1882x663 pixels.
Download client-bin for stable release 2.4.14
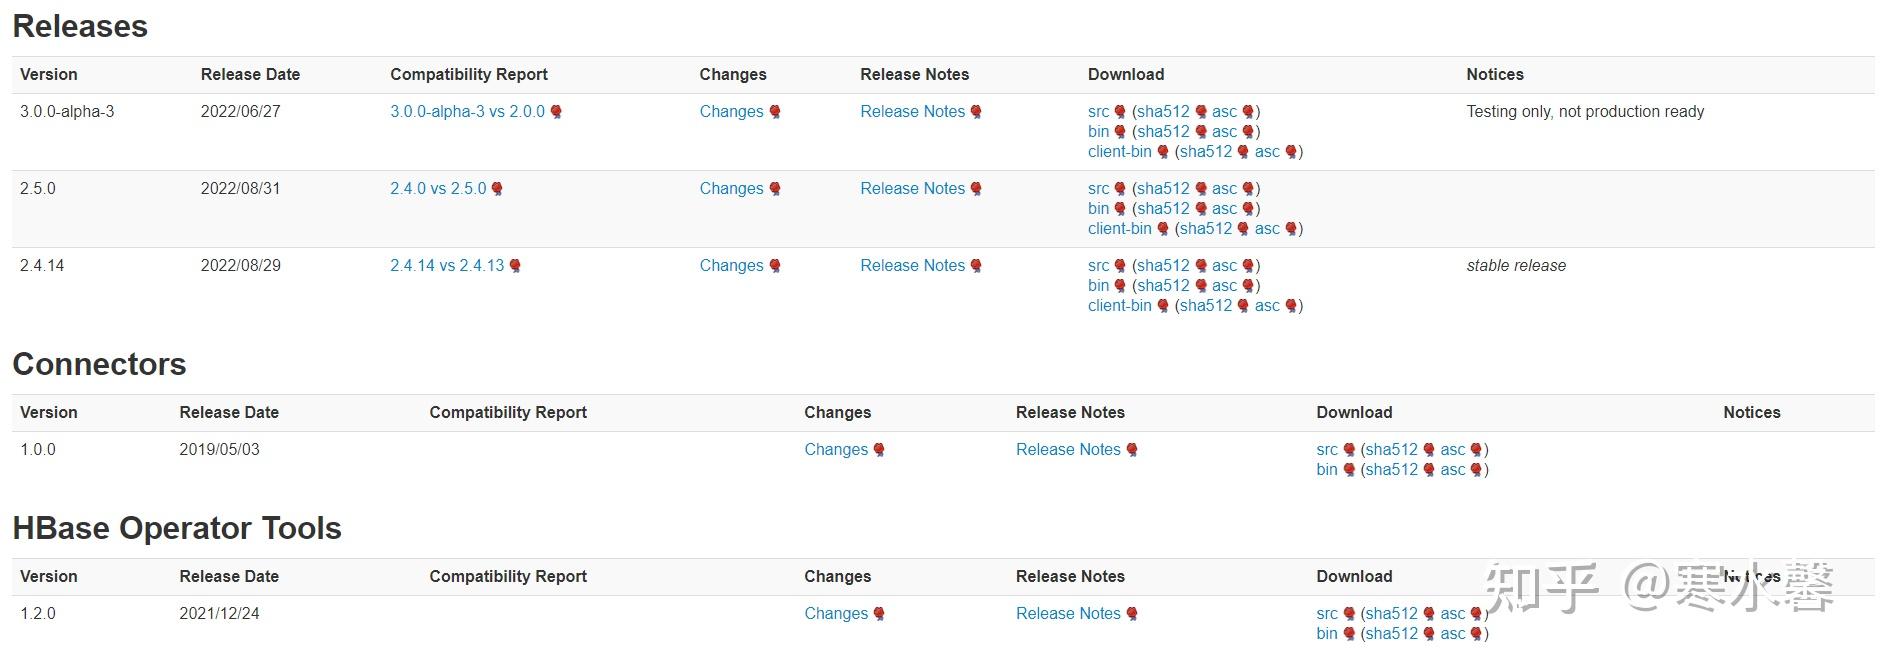(1119, 306)
